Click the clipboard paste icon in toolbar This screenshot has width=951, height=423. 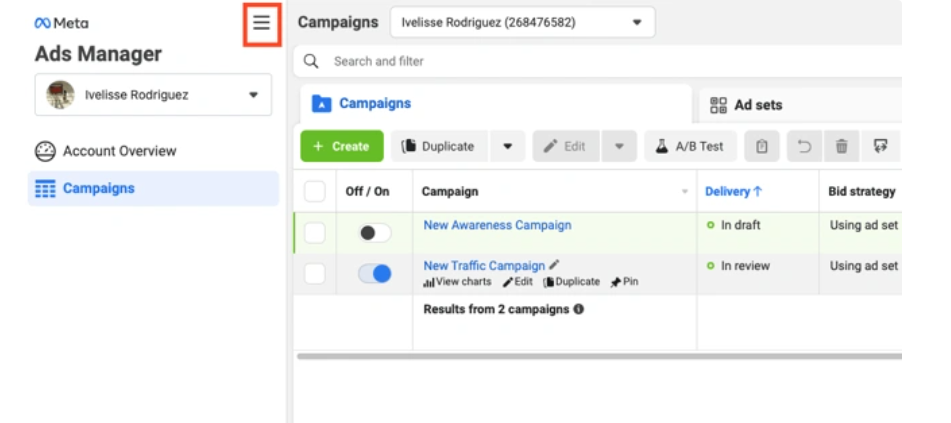click(x=762, y=146)
